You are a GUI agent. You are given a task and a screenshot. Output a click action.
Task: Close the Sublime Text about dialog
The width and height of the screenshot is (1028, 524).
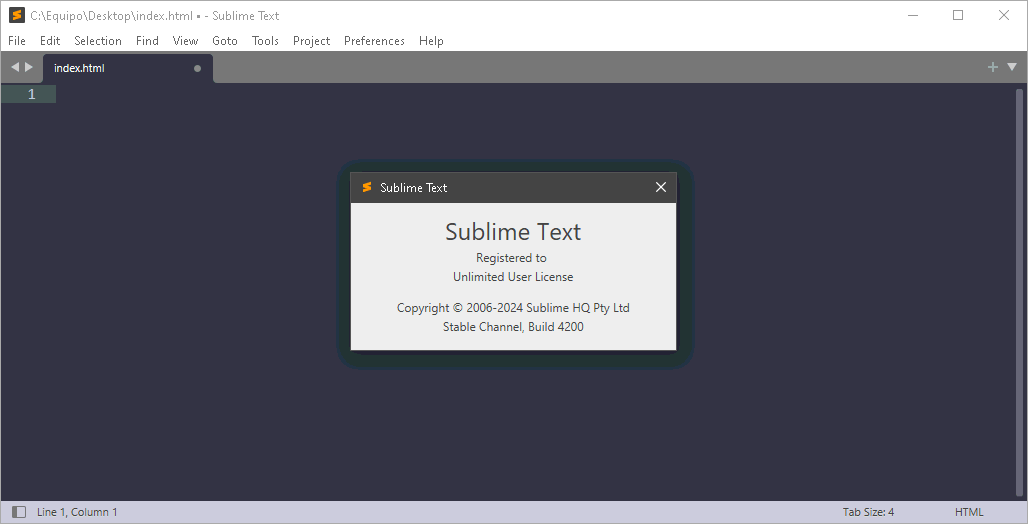click(661, 187)
